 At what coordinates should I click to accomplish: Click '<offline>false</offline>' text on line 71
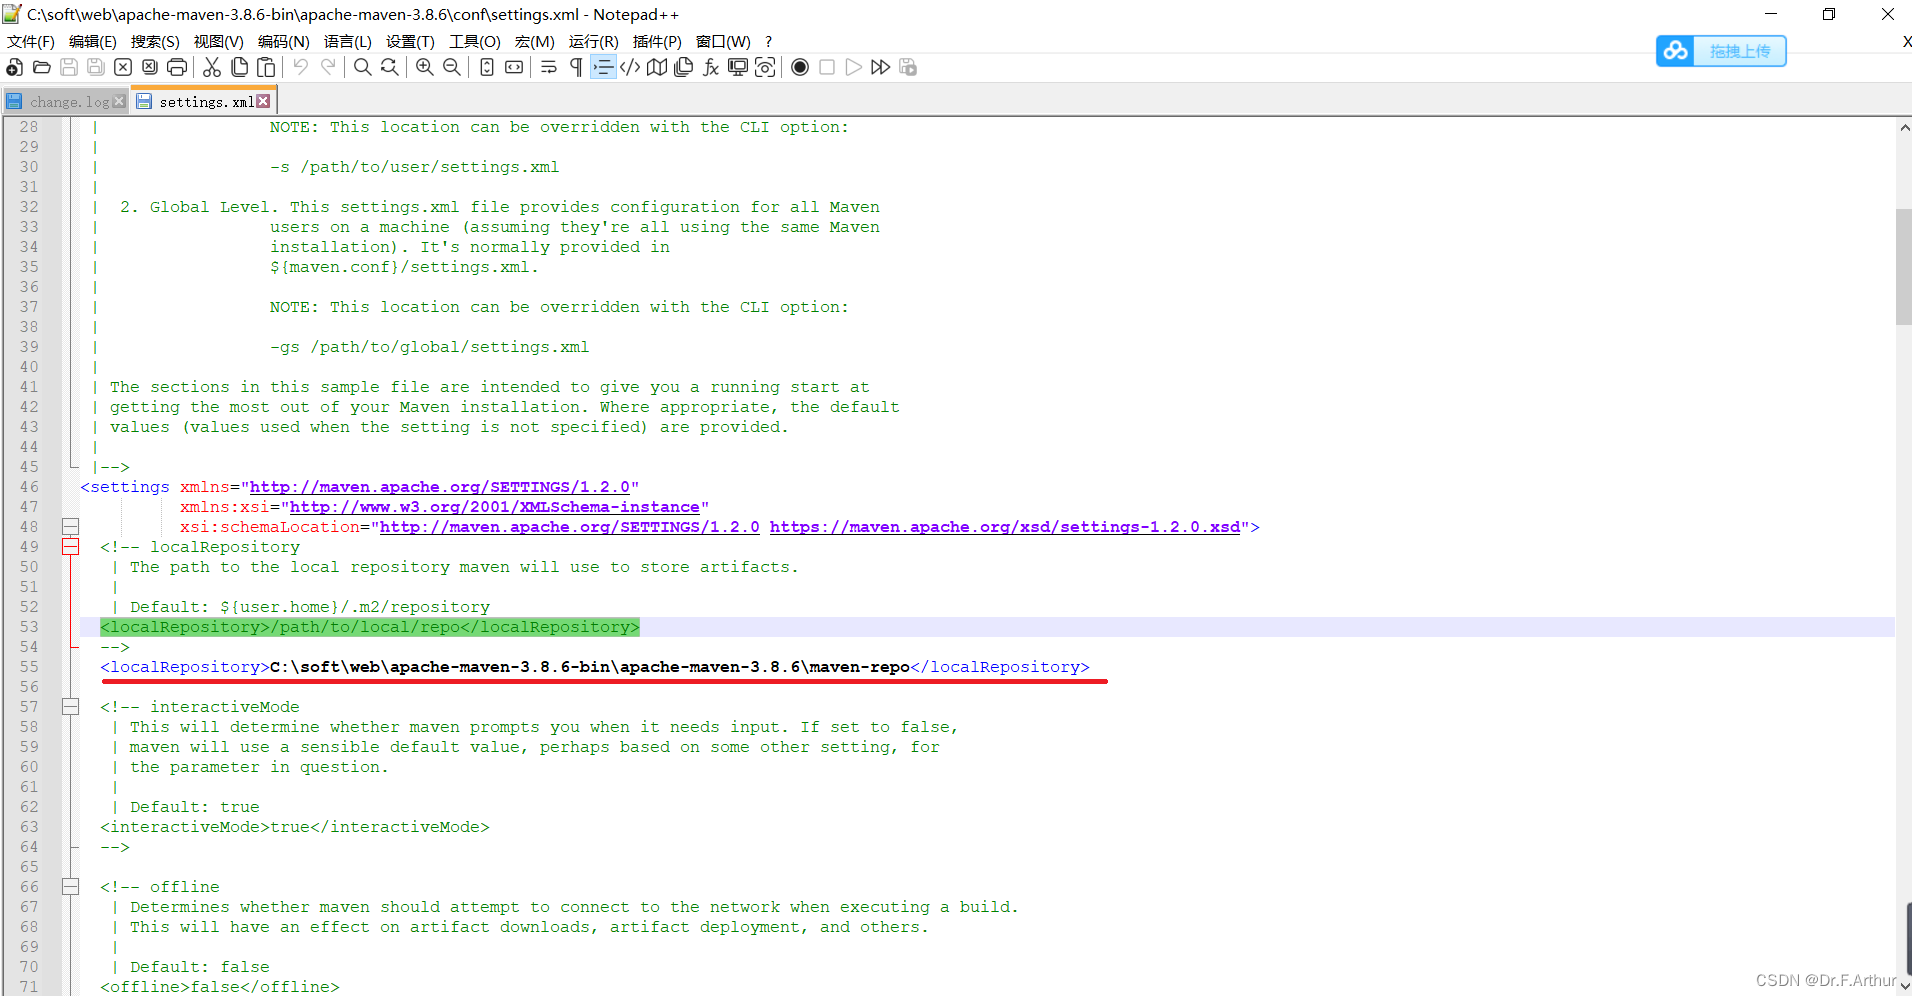click(x=220, y=987)
